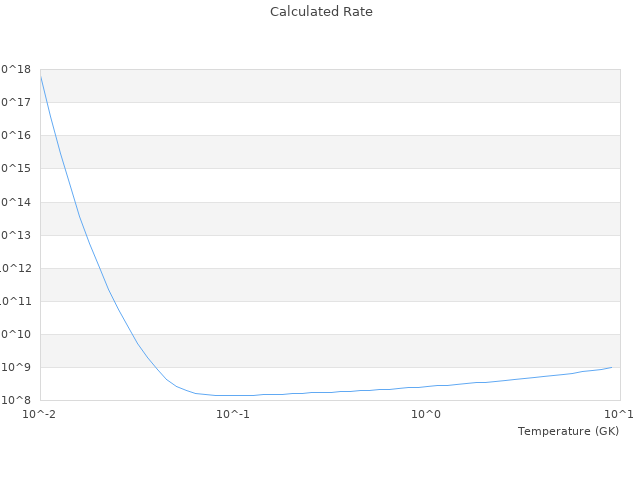Select the 10^1 x-axis tick label

click(x=619, y=414)
